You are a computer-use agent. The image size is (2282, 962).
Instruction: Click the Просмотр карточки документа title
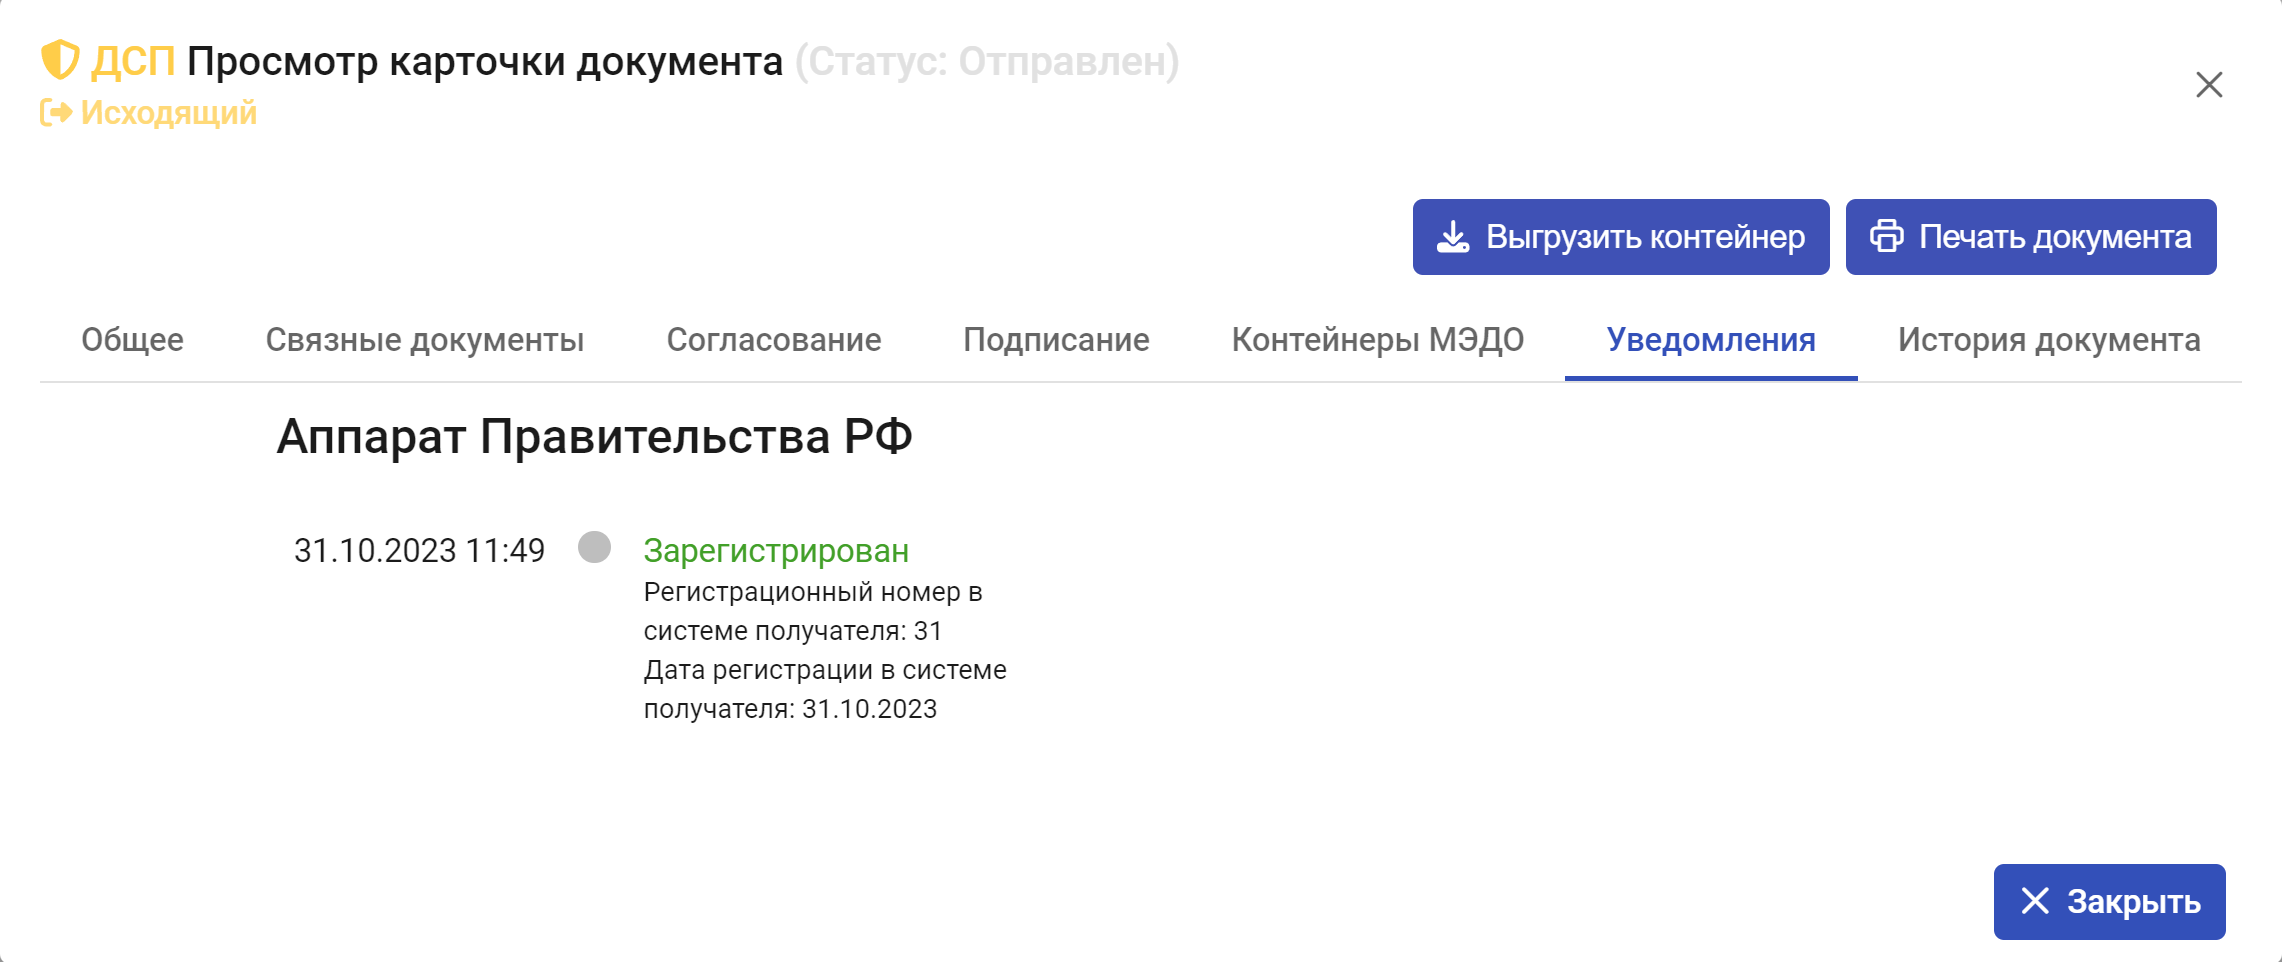click(485, 61)
